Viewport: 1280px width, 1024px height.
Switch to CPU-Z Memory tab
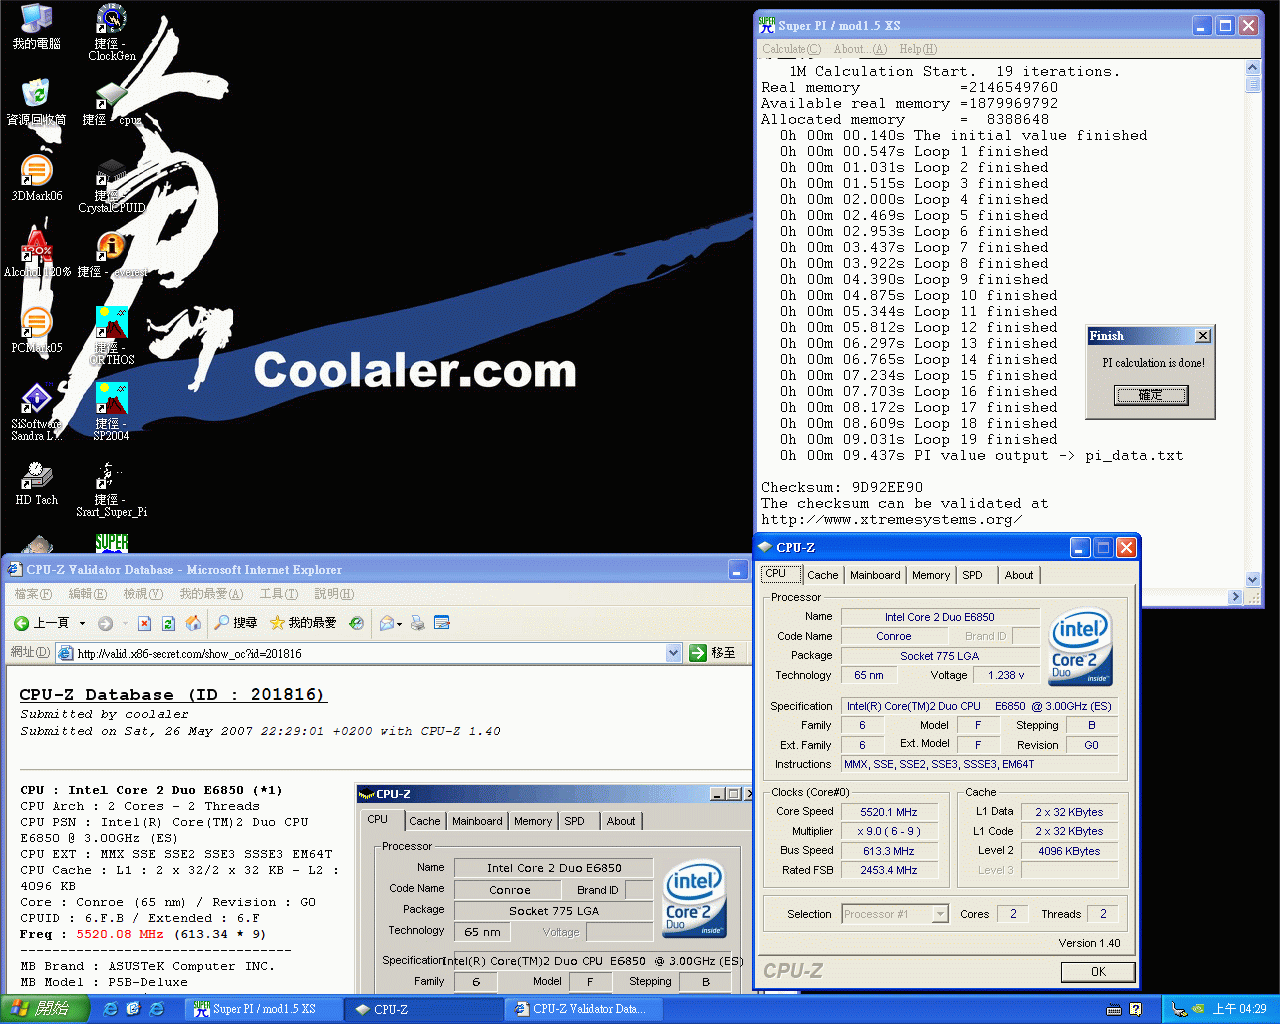tap(931, 575)
